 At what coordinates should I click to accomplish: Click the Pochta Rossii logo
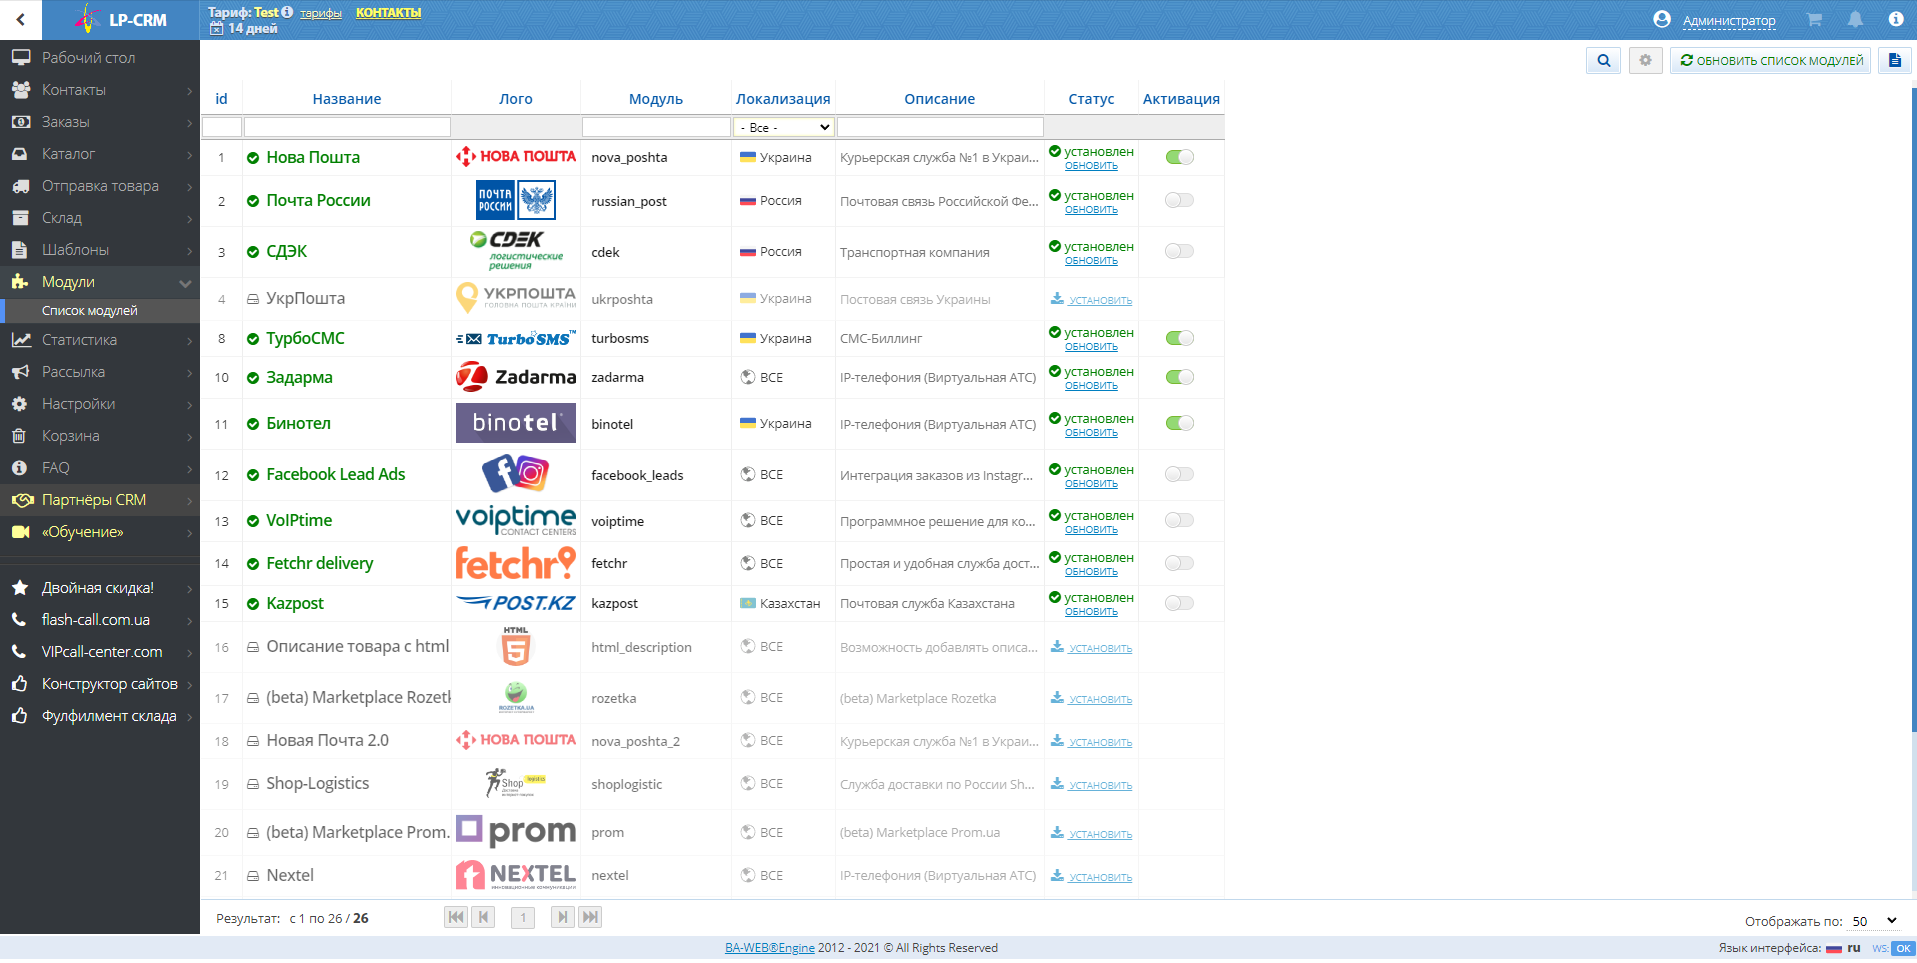516,200
